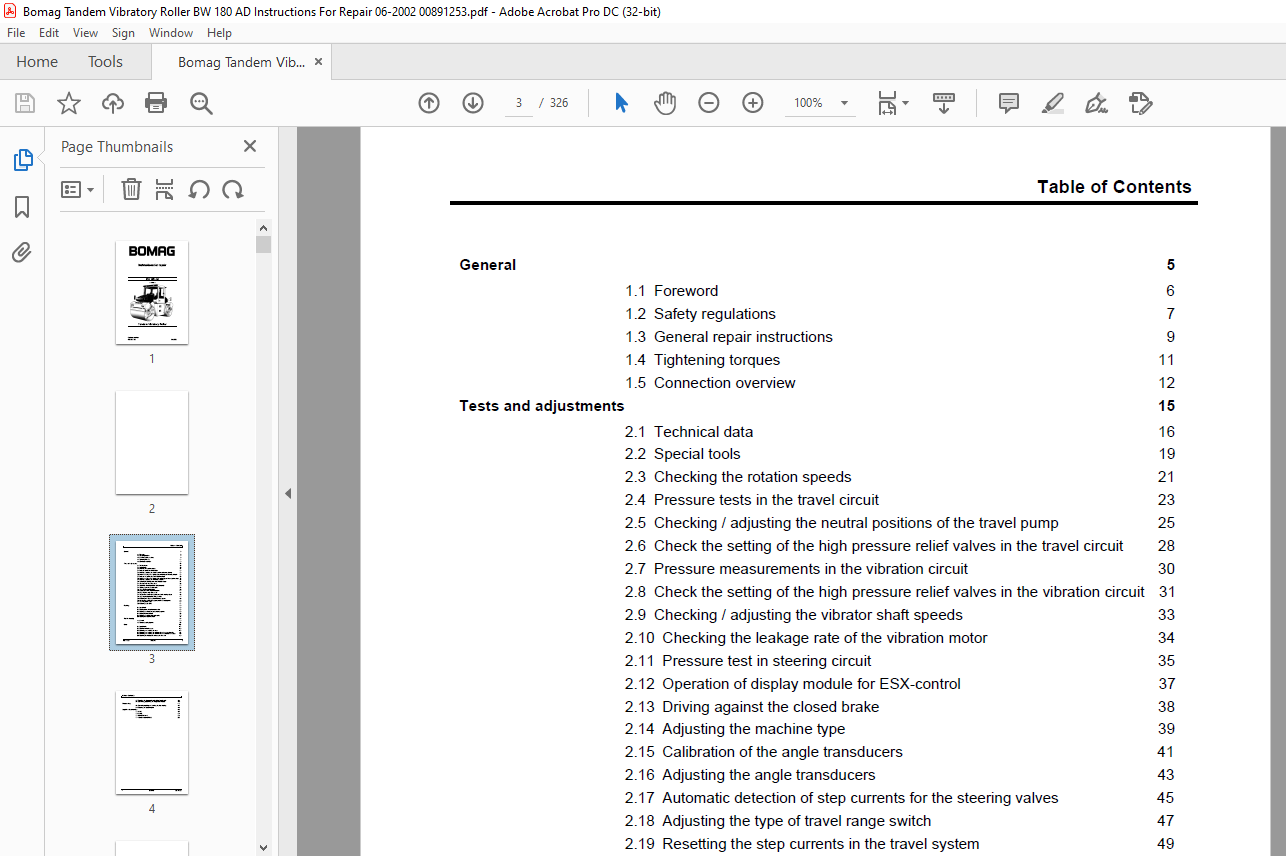This screenshot has width=1286, height=856.
Task: Open the thumbnail options dropdown menu
Action: pyautogui.click(x=77, y=189)
